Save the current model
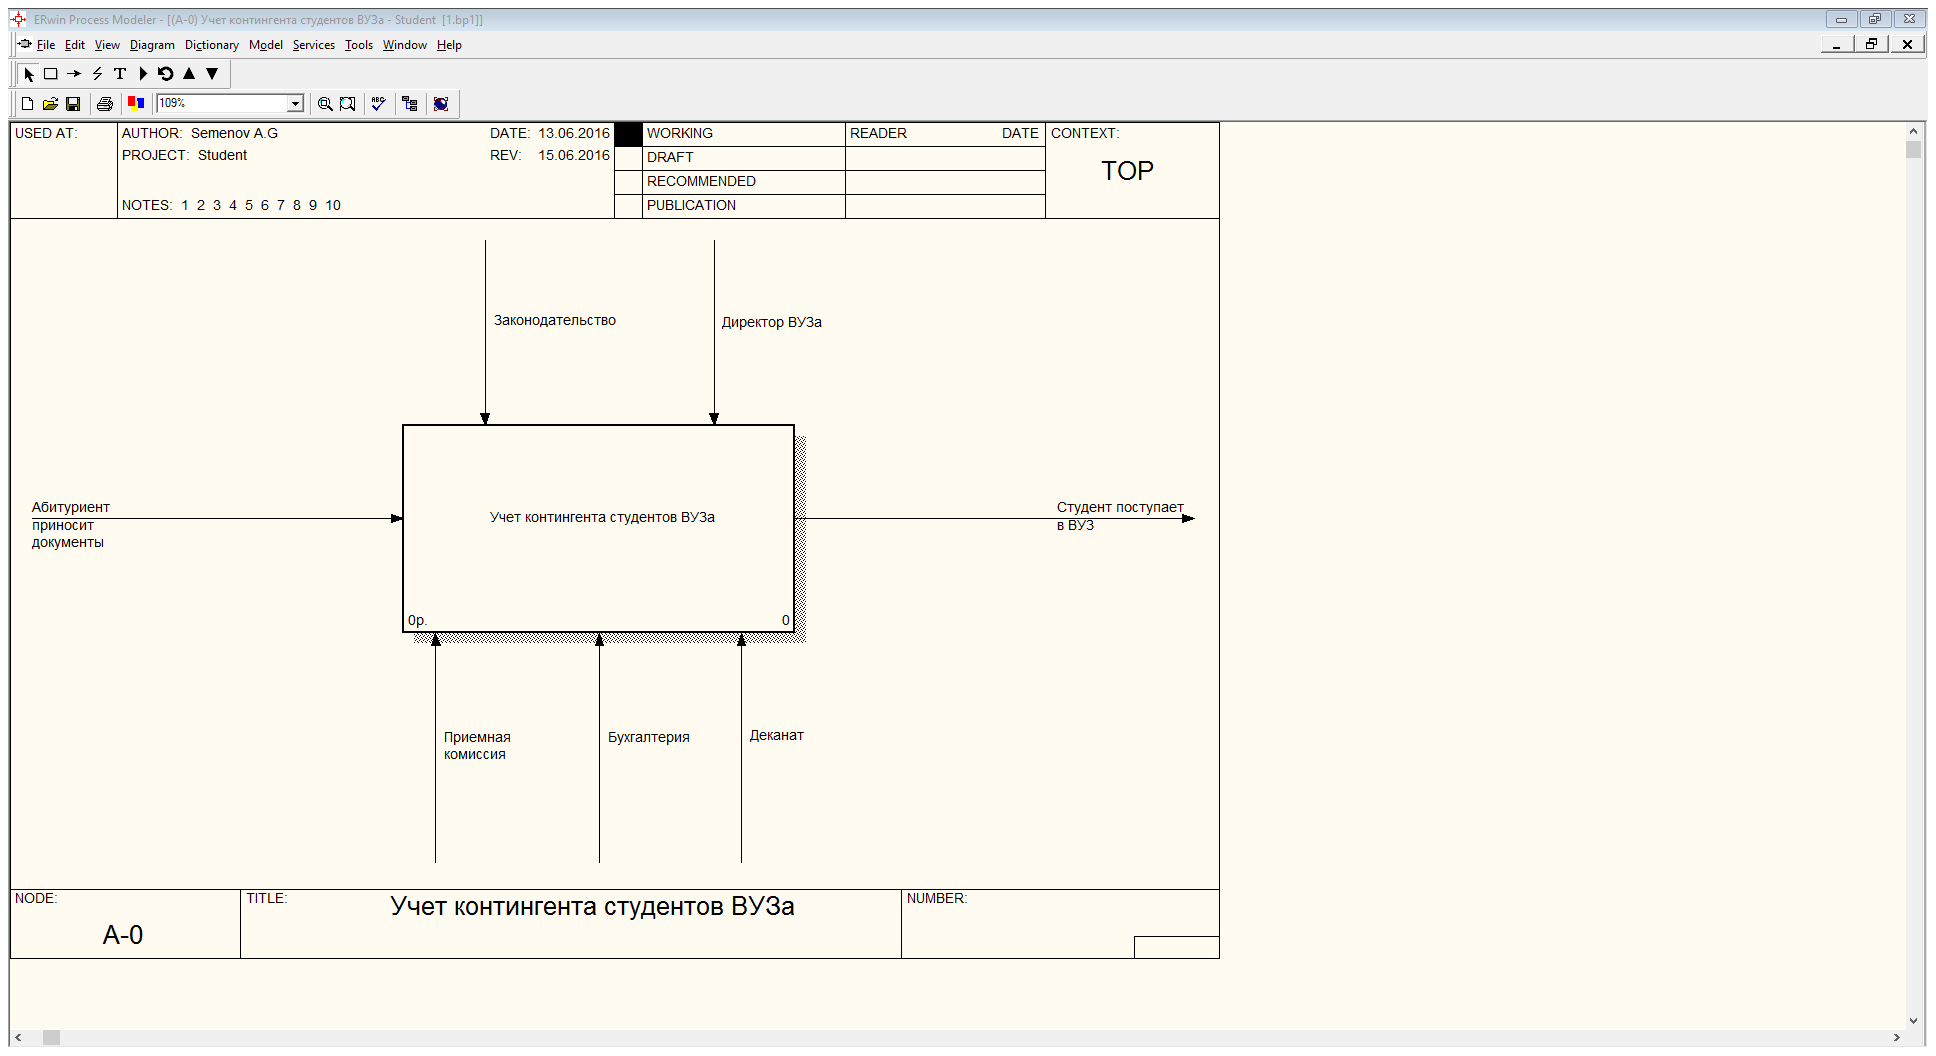 (73, 104)
